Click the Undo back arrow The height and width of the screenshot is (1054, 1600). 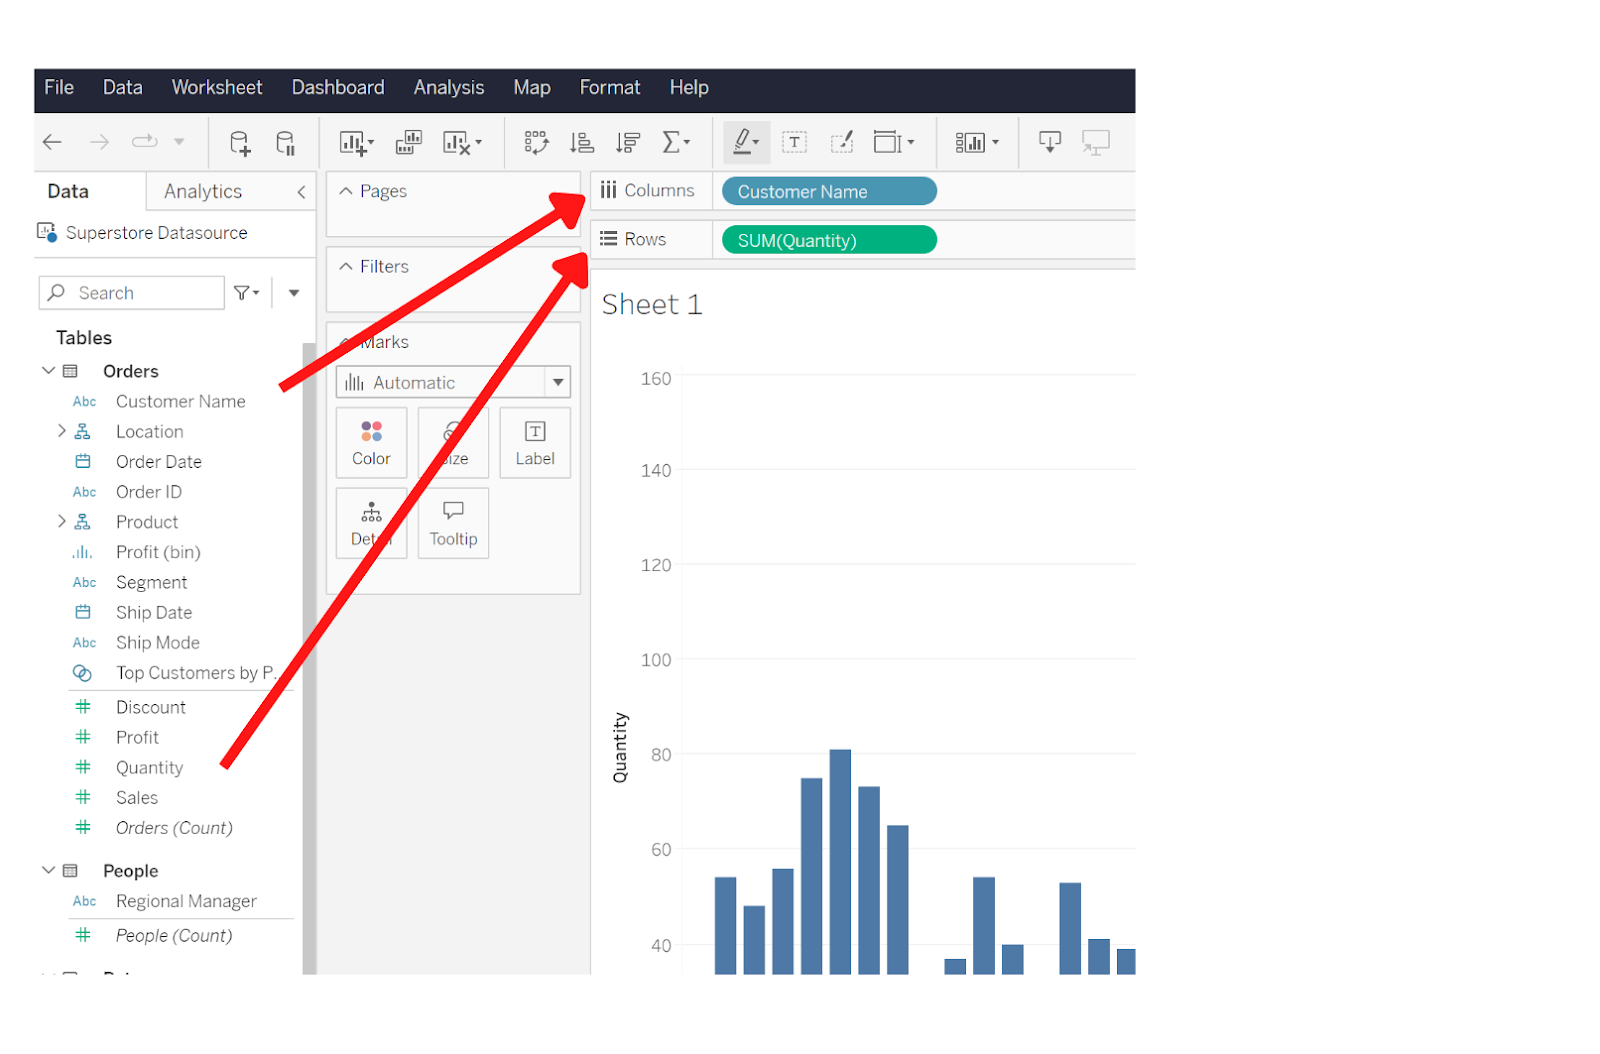point(53,142)
